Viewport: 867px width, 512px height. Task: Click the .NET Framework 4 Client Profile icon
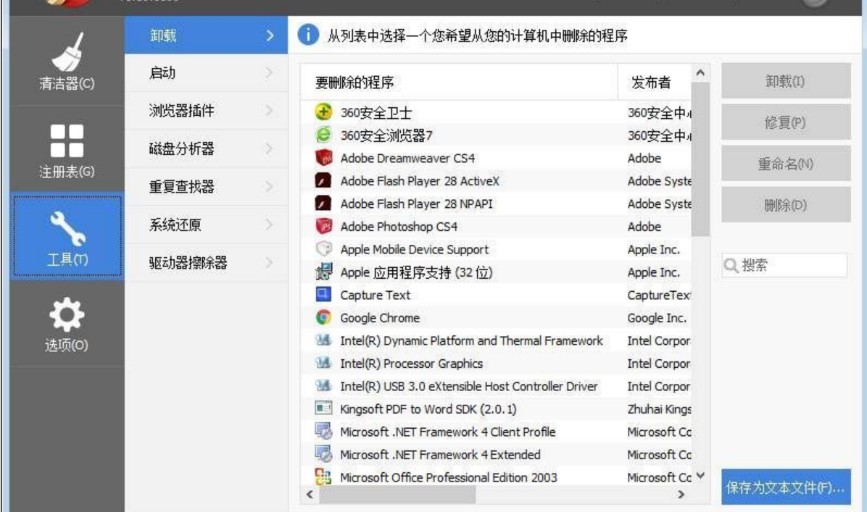tap(323, 431)
